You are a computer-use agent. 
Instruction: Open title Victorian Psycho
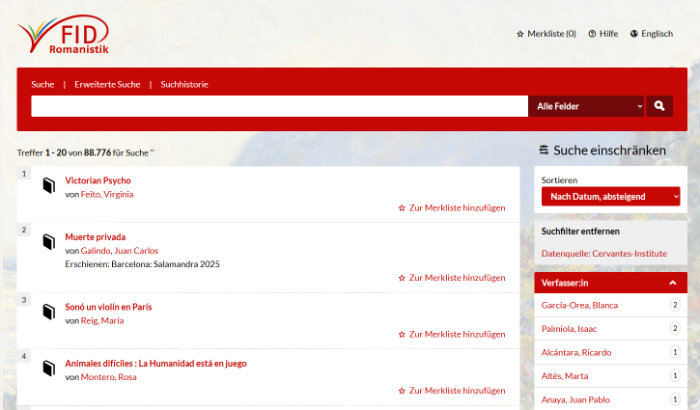98,180
